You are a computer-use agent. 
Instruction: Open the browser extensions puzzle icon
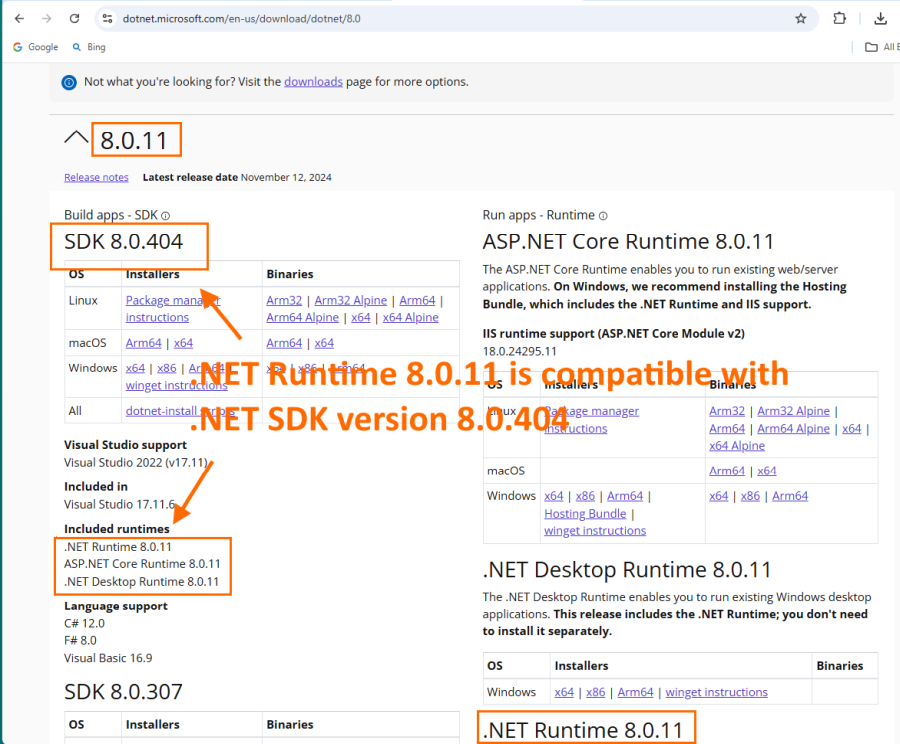click(840, 18)
